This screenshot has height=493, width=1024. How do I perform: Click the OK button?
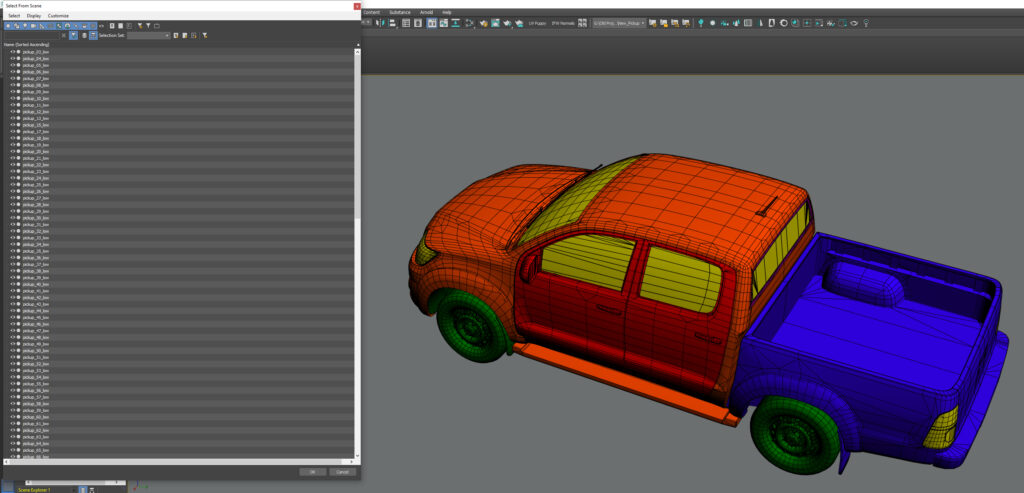(312, 472)
